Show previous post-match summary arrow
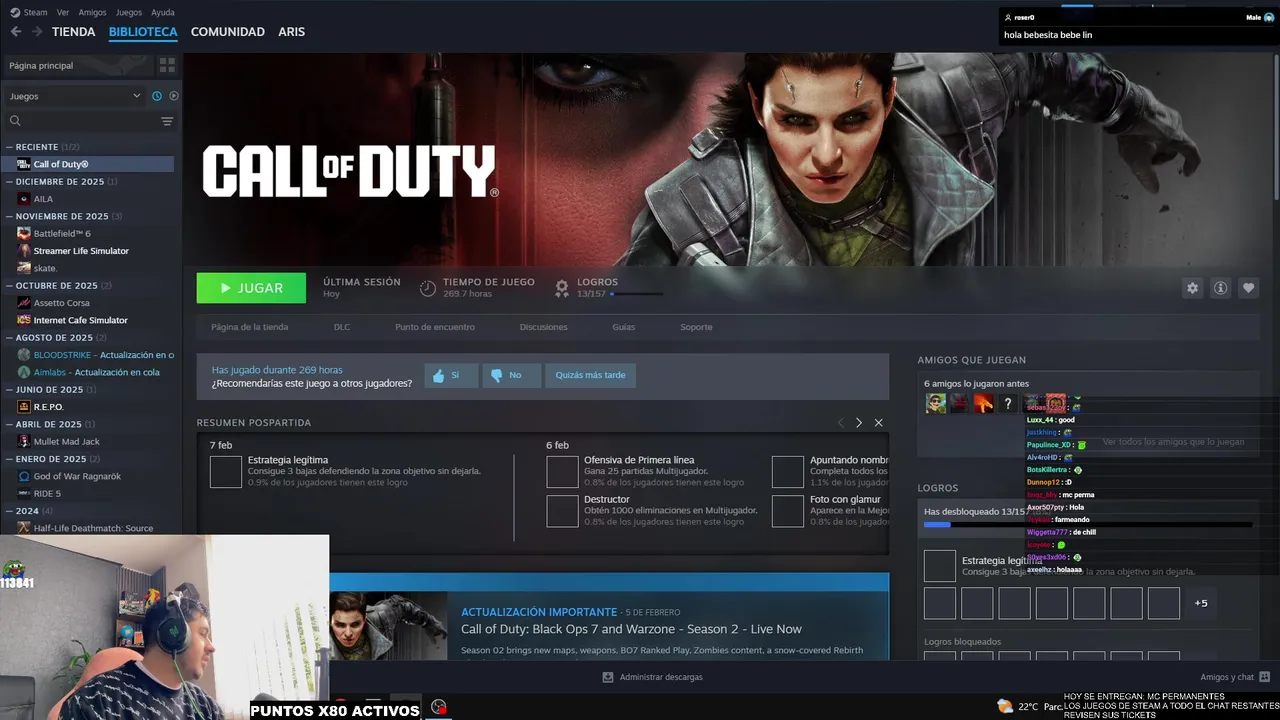 [x=840, y=423]
